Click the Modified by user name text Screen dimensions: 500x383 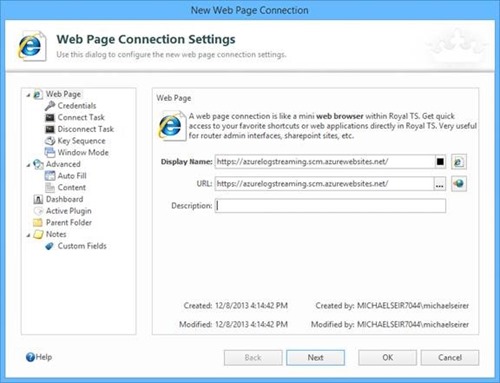click(413, 324)
